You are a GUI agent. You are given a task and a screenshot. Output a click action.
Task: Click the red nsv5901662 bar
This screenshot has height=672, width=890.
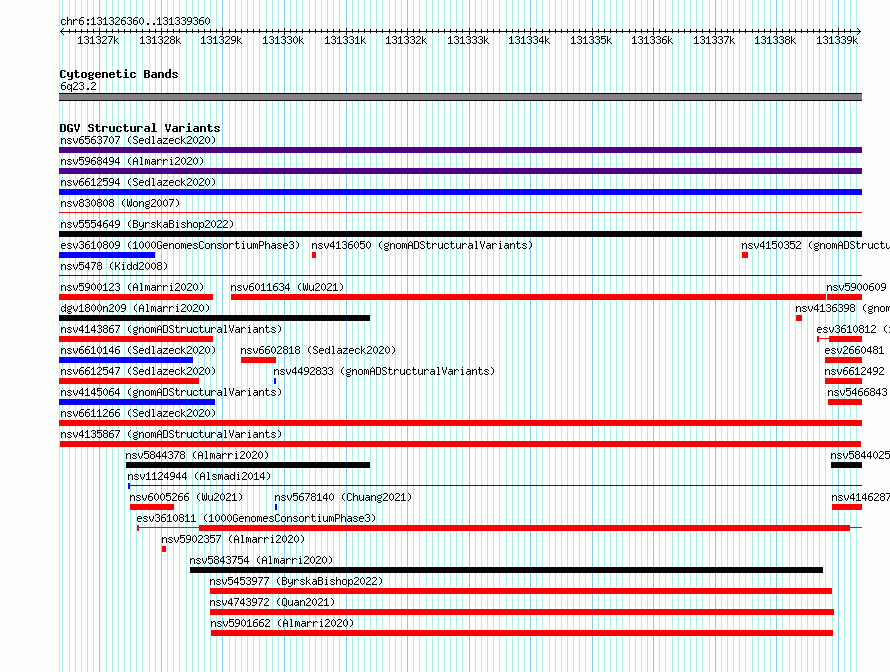522,633
